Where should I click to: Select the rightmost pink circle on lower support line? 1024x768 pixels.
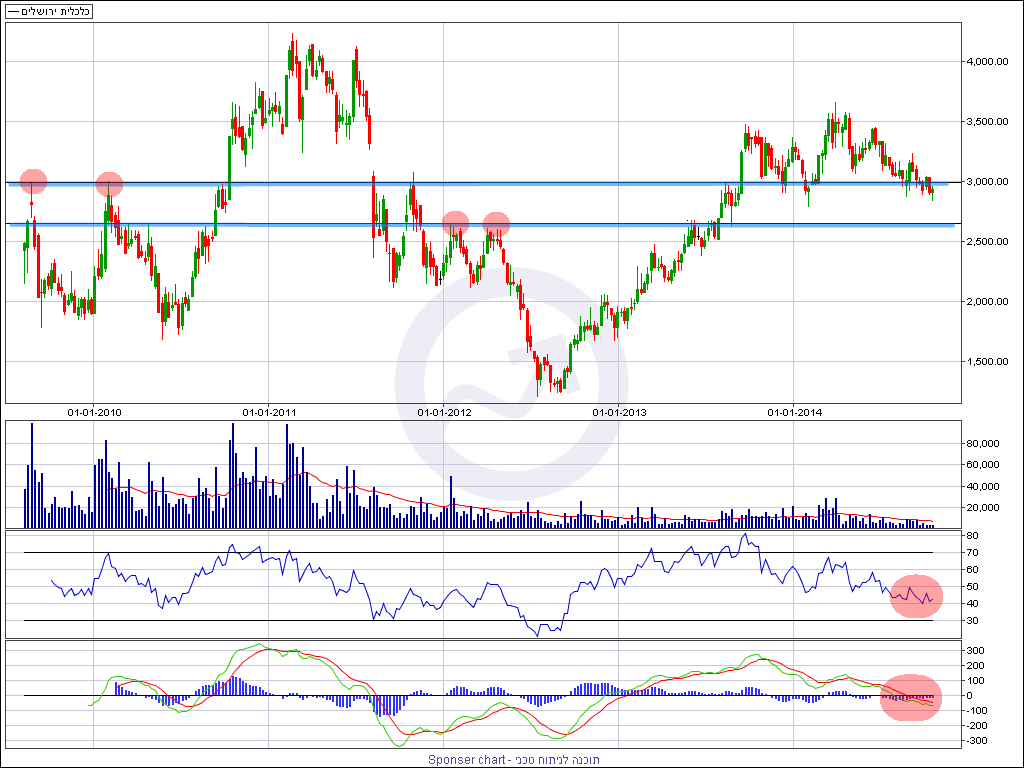(x=496, y=223)
